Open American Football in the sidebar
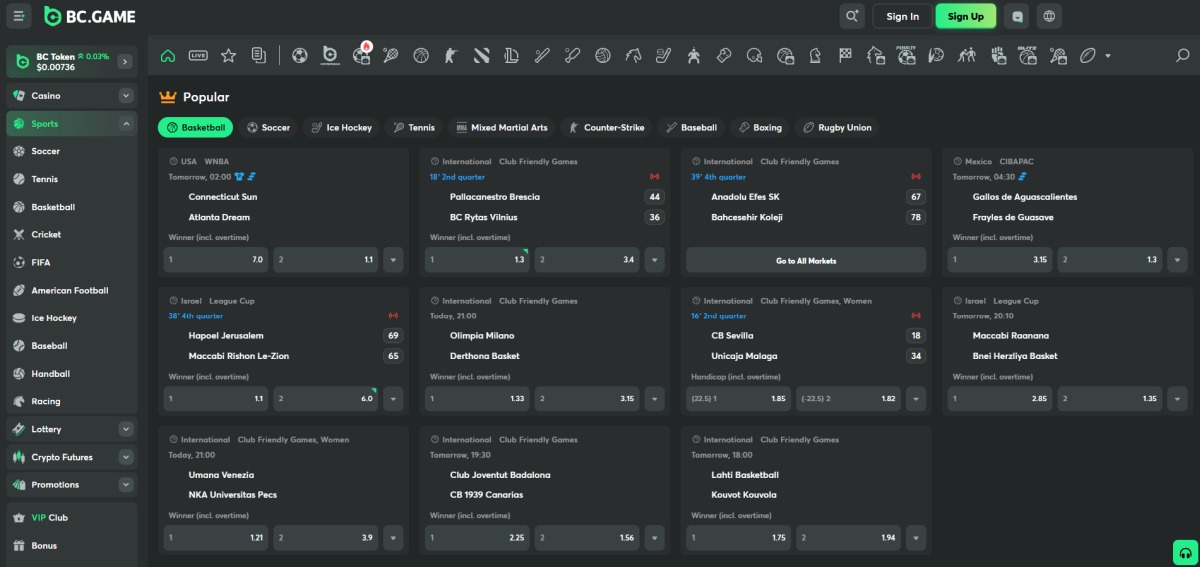1200x567 pixels. coord(70,290)
